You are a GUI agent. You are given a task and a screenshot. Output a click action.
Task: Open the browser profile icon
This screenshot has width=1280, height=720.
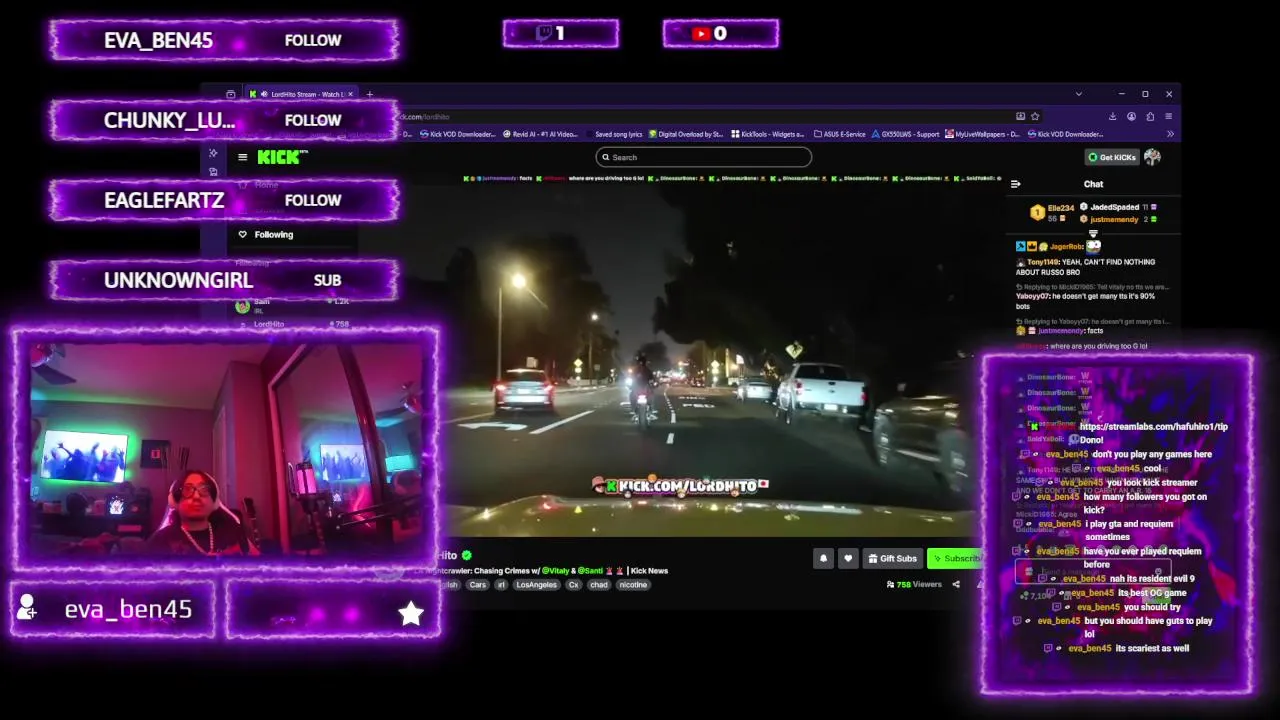(x=1131, y=116)
